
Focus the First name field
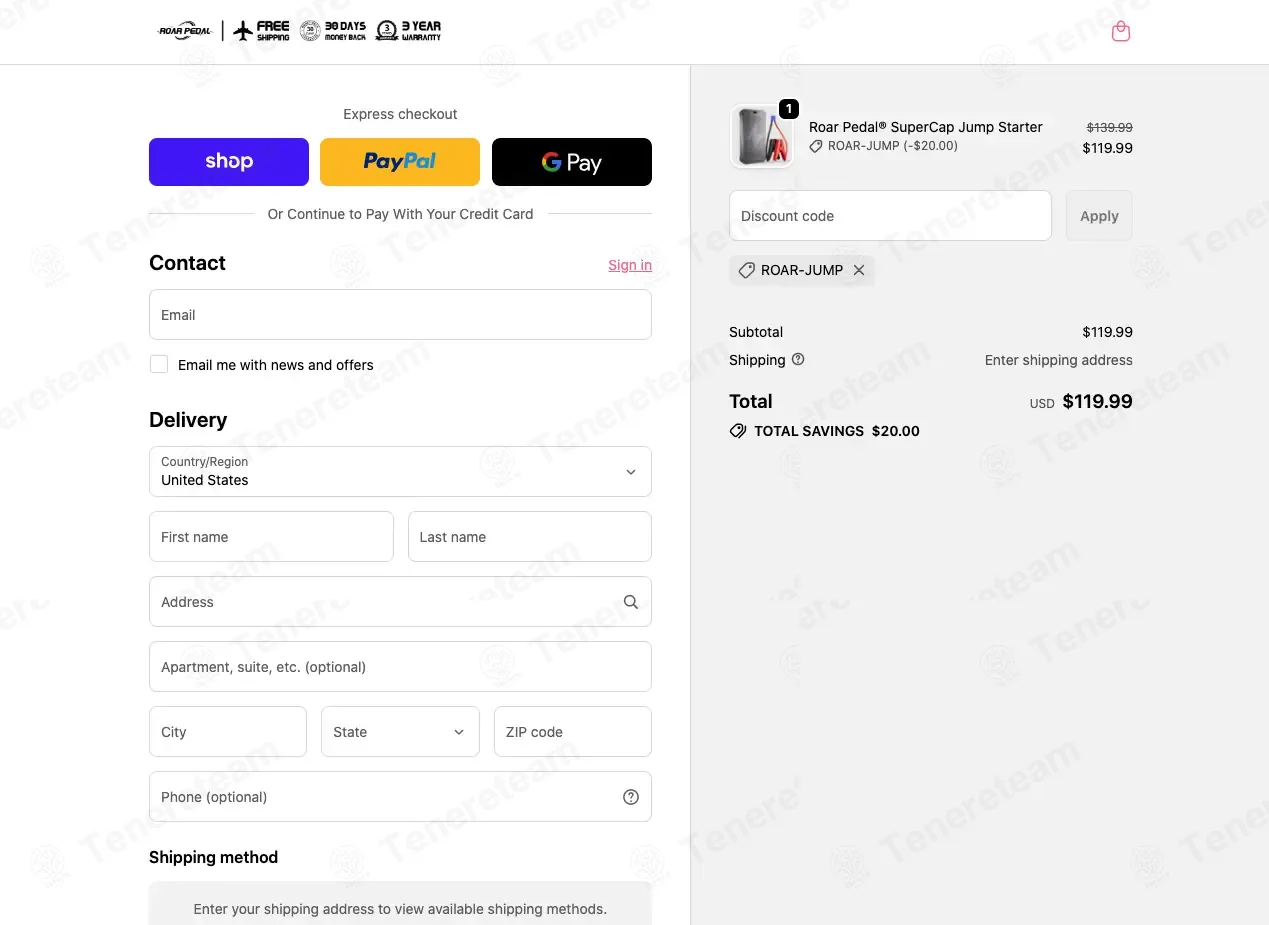271,537
